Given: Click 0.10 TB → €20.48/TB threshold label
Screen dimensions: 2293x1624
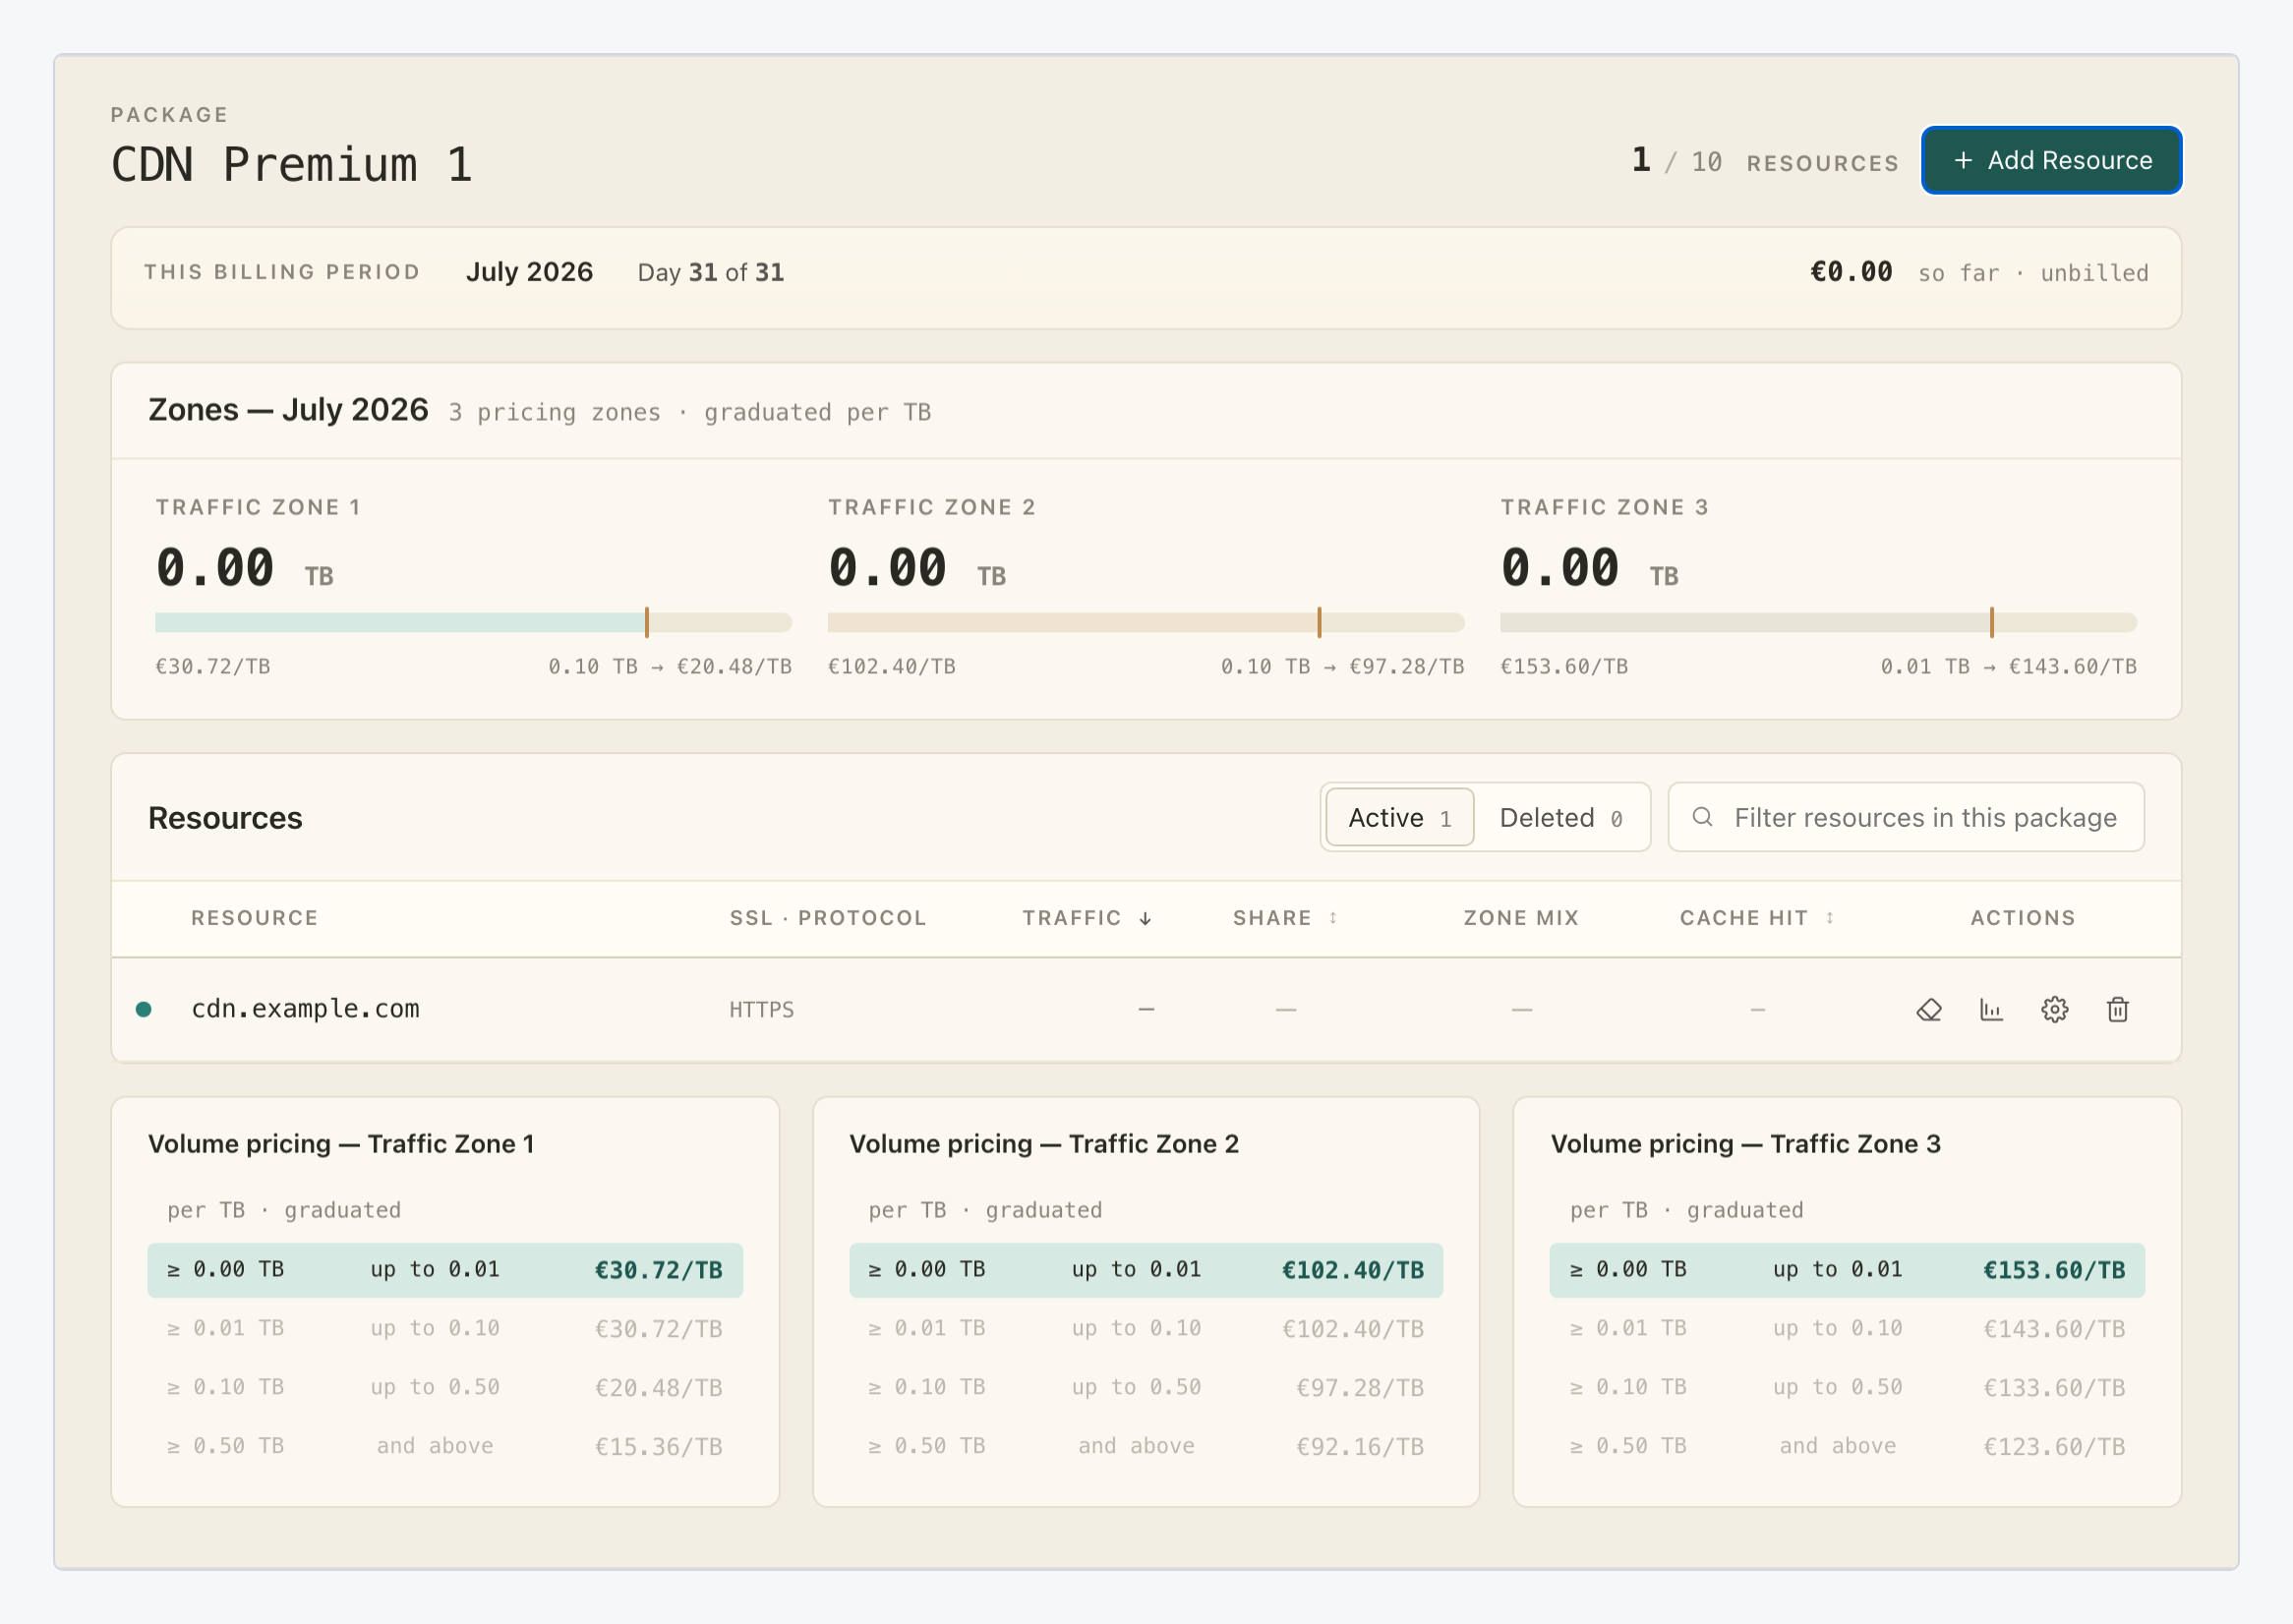Looking at the screenshot, I should [x=670, y=667].
